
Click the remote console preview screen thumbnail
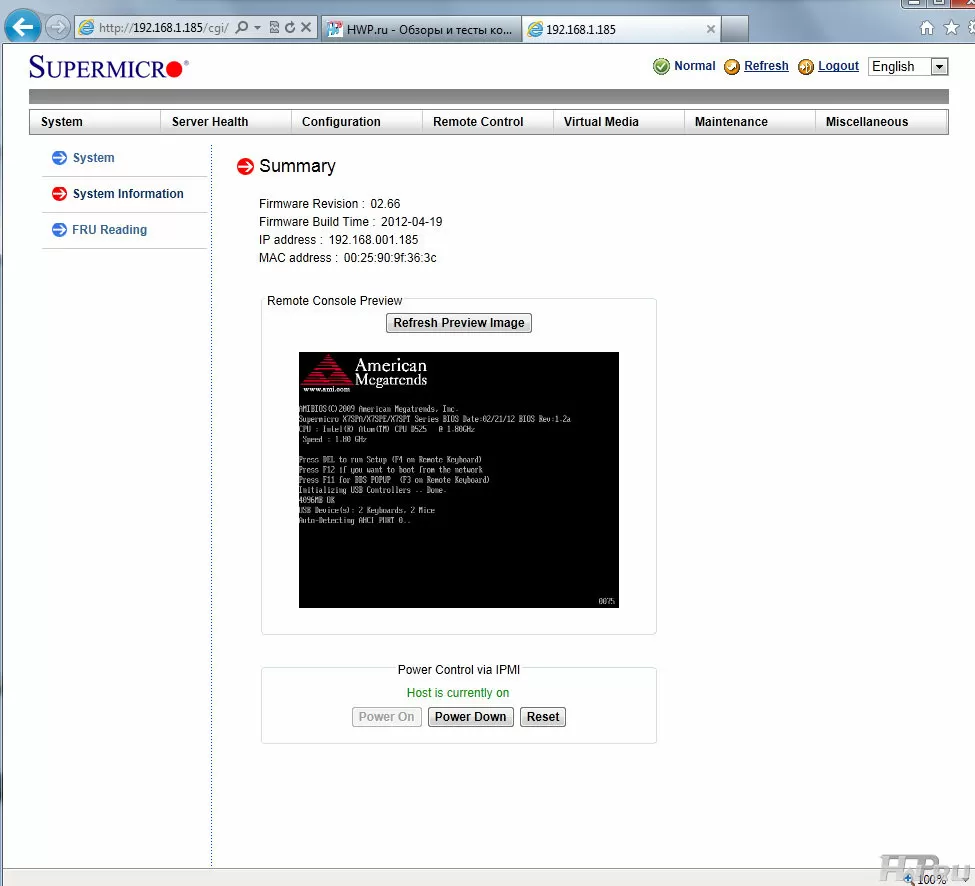(459, 480)
